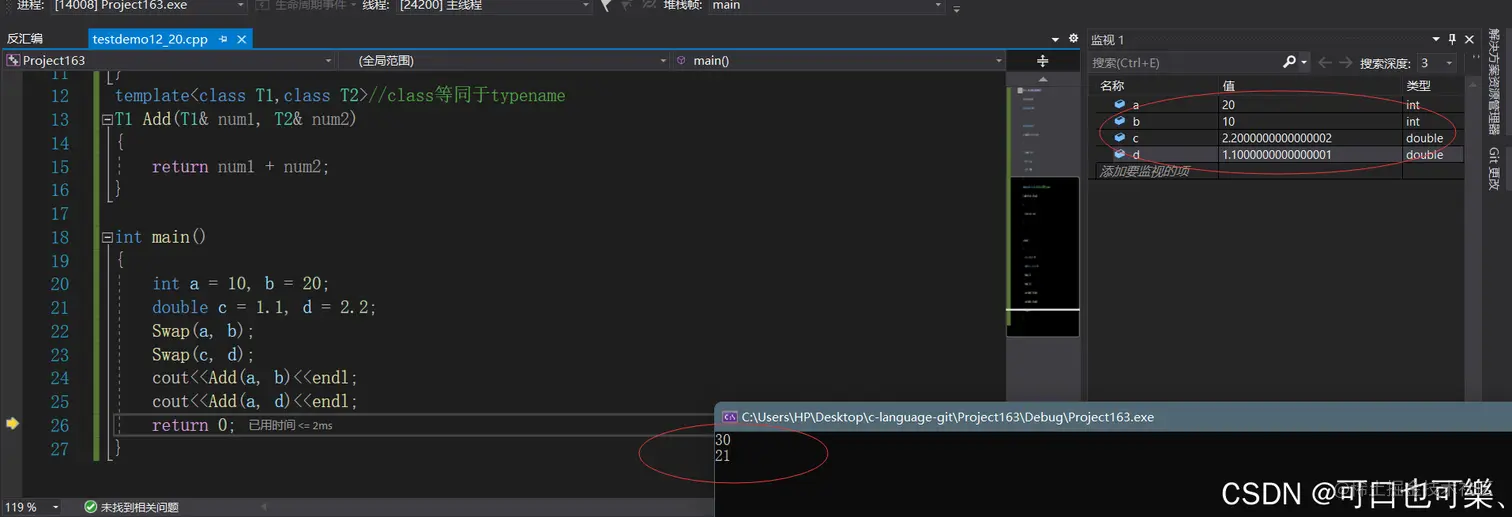Viewport: 1512px width, 517px height.
Task: Open the editor settings gear icon
Action: [1074, 39]
